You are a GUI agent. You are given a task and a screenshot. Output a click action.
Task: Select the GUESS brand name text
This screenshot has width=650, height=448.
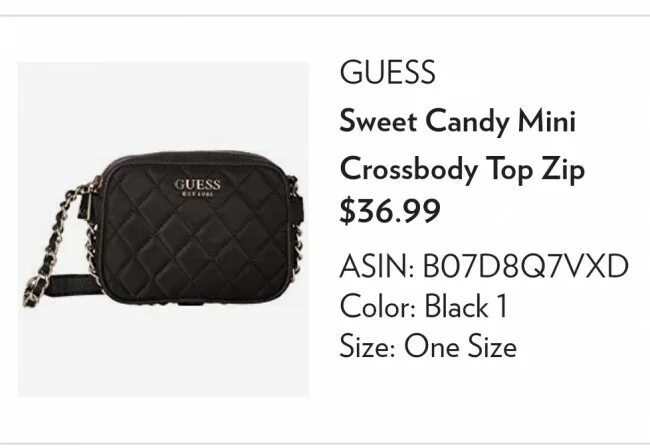388,74
